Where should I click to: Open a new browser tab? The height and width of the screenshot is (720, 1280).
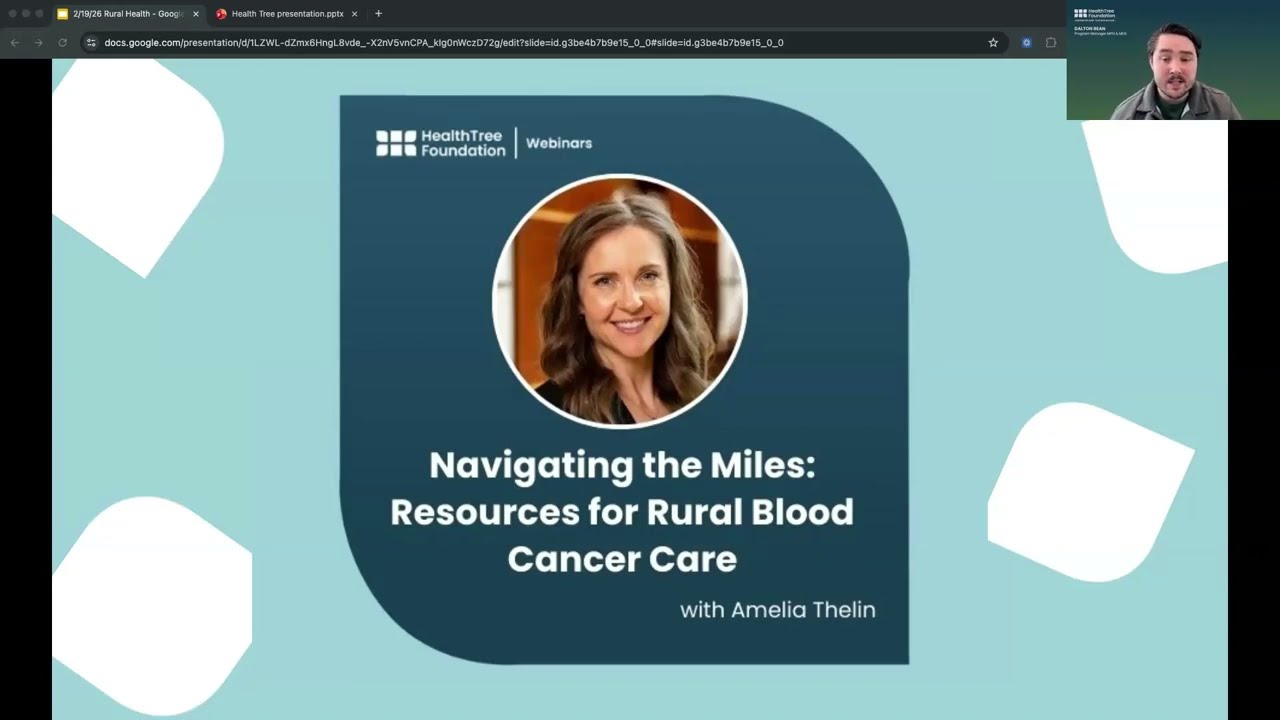click(378, 14)
